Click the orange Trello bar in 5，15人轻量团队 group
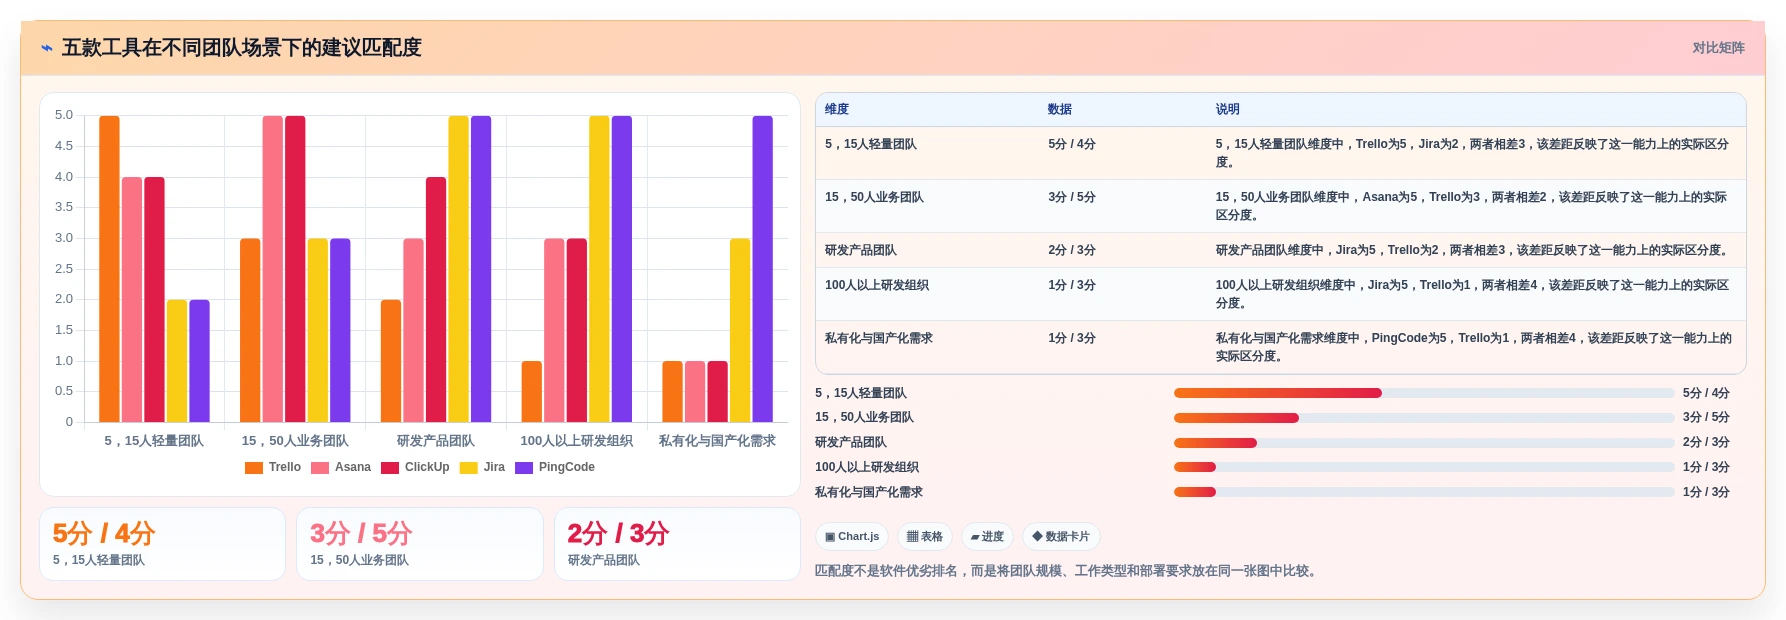1786x620 pixels. pyautogui.click(x=109, y=269)
